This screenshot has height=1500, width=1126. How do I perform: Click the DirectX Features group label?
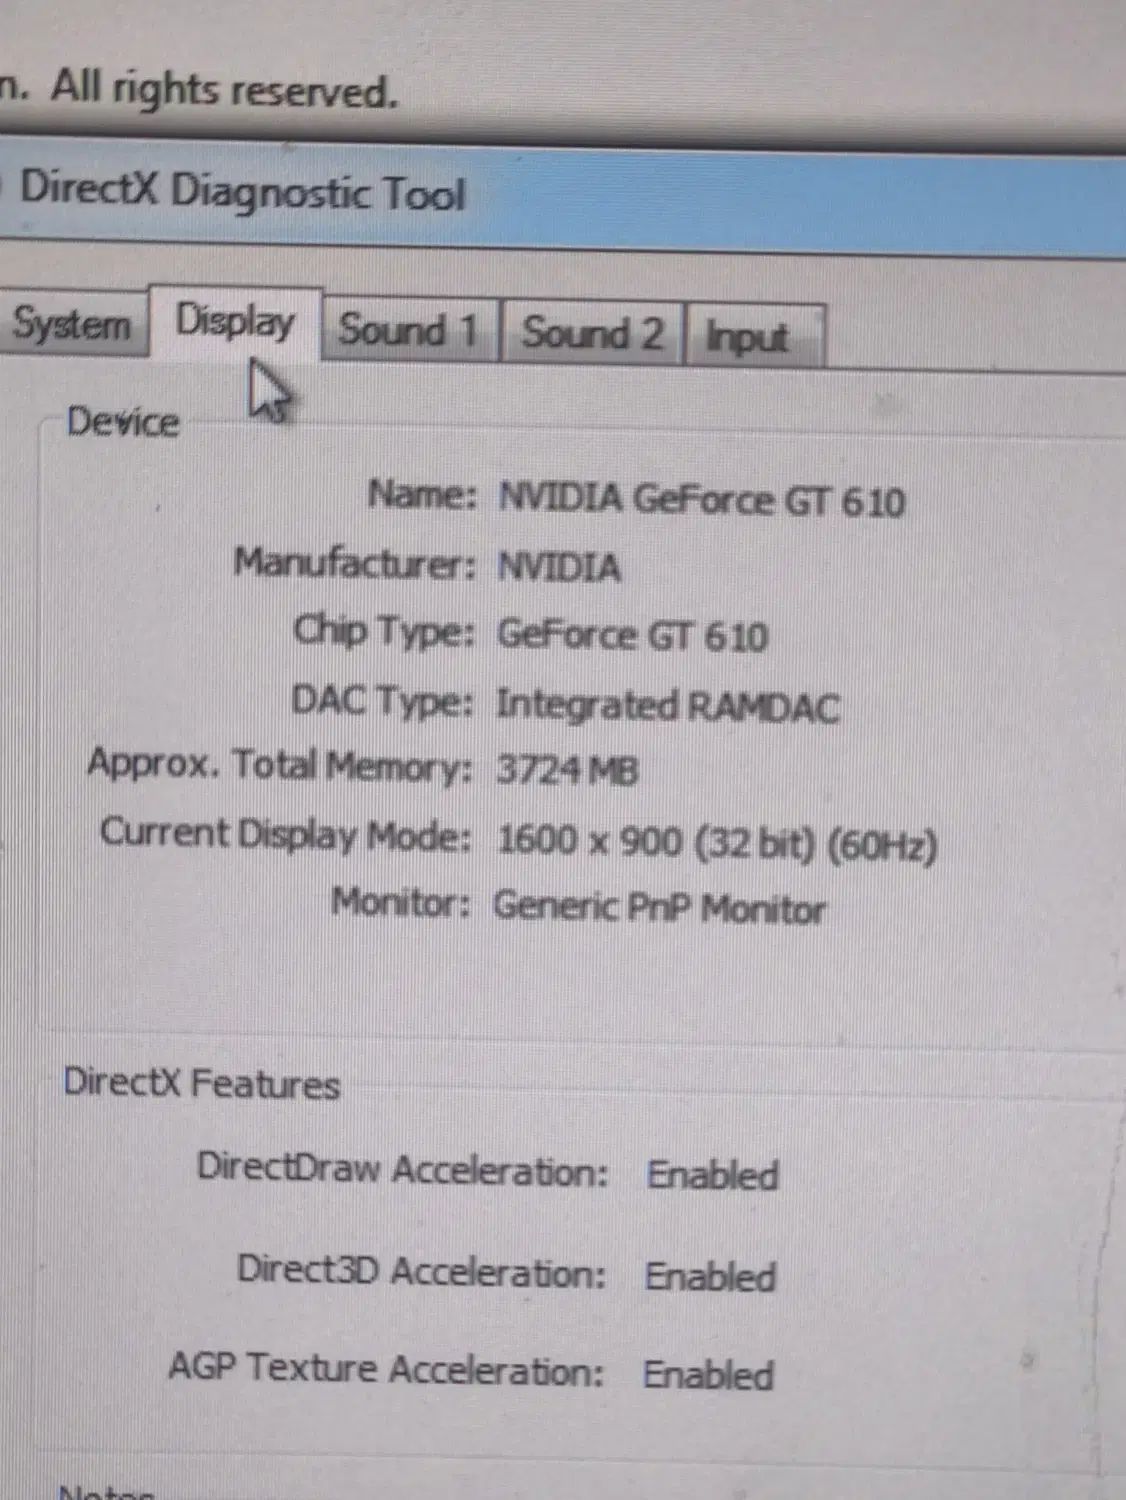tap(202, 1083)
